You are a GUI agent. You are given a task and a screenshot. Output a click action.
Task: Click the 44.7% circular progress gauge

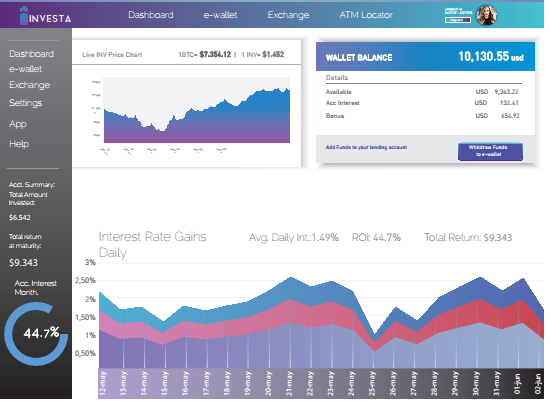tap(36, 333)
